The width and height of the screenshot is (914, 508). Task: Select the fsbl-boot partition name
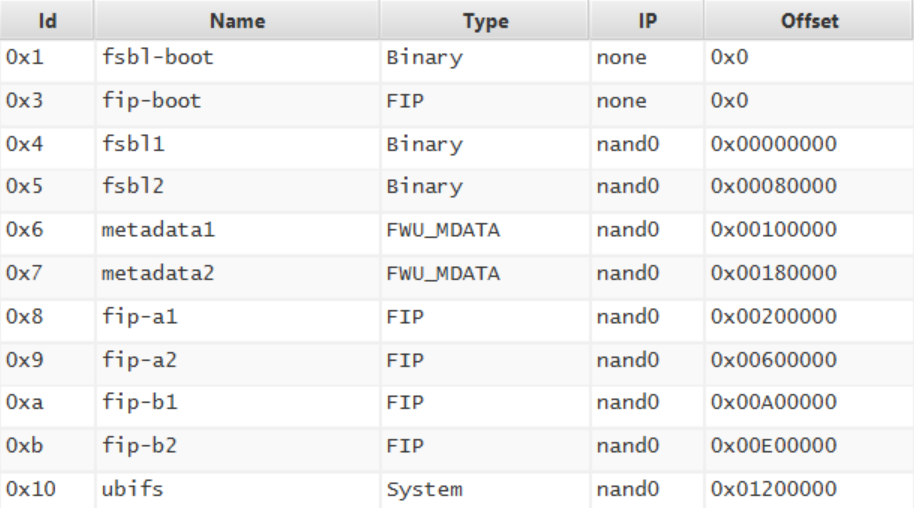coord(158,58)
